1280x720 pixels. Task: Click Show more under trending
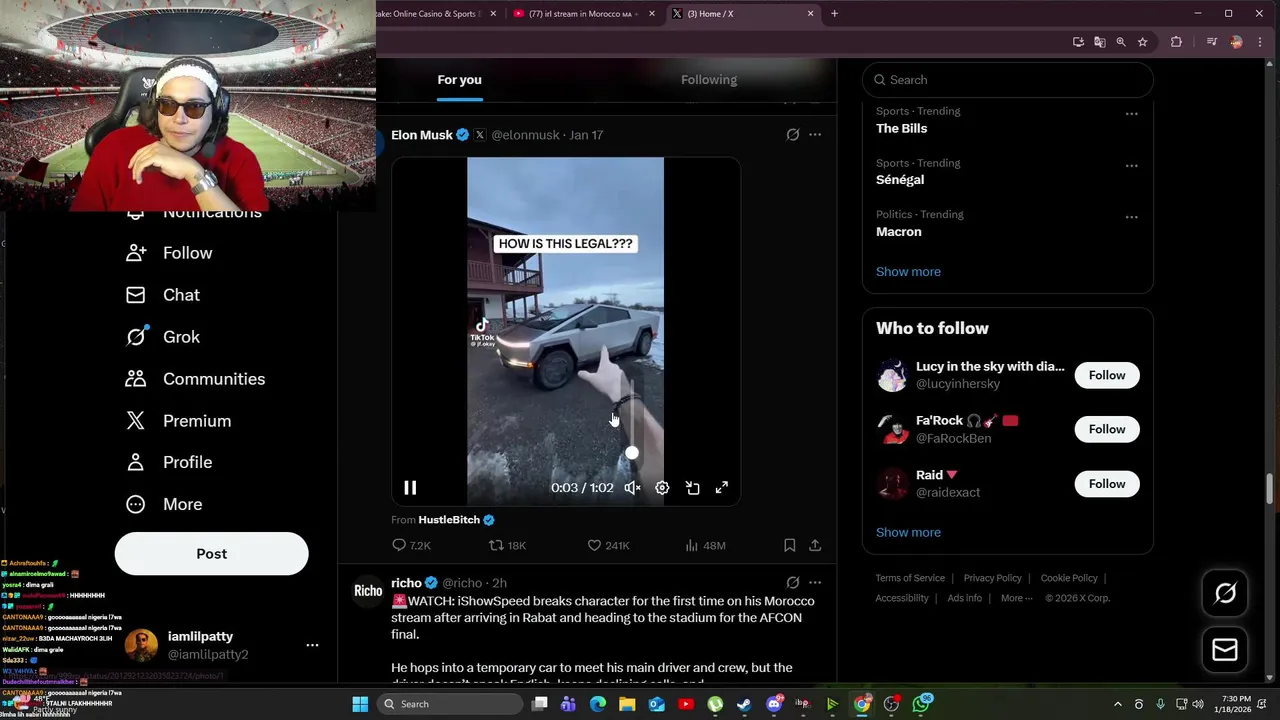pyautogui.click(x=908, y=272)
